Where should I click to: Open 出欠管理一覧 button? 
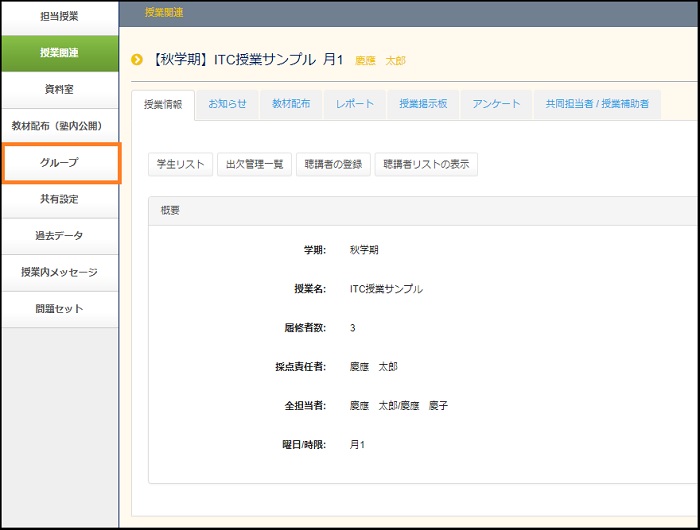[x=254, y=165]
